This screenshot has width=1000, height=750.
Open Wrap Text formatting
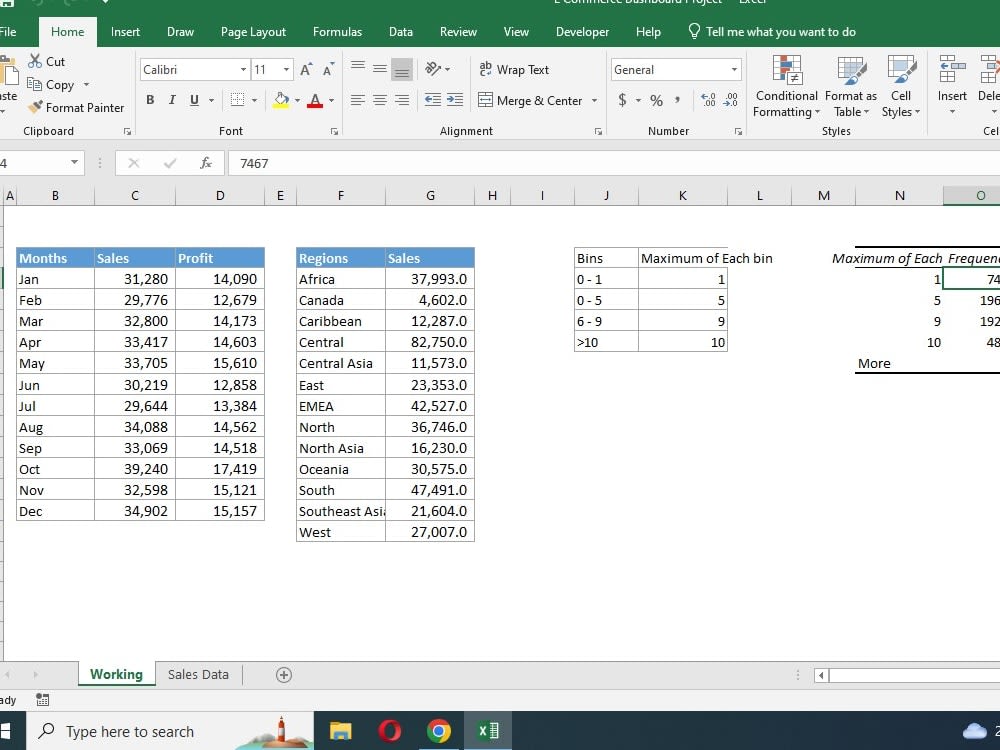[516, 69]
